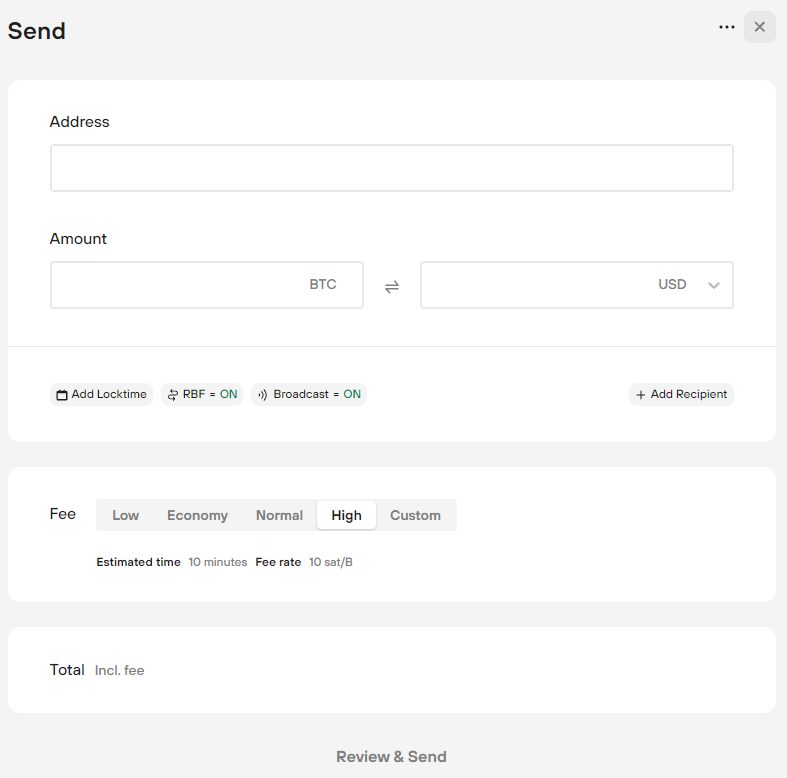Select the High fee option

[346, 515]
